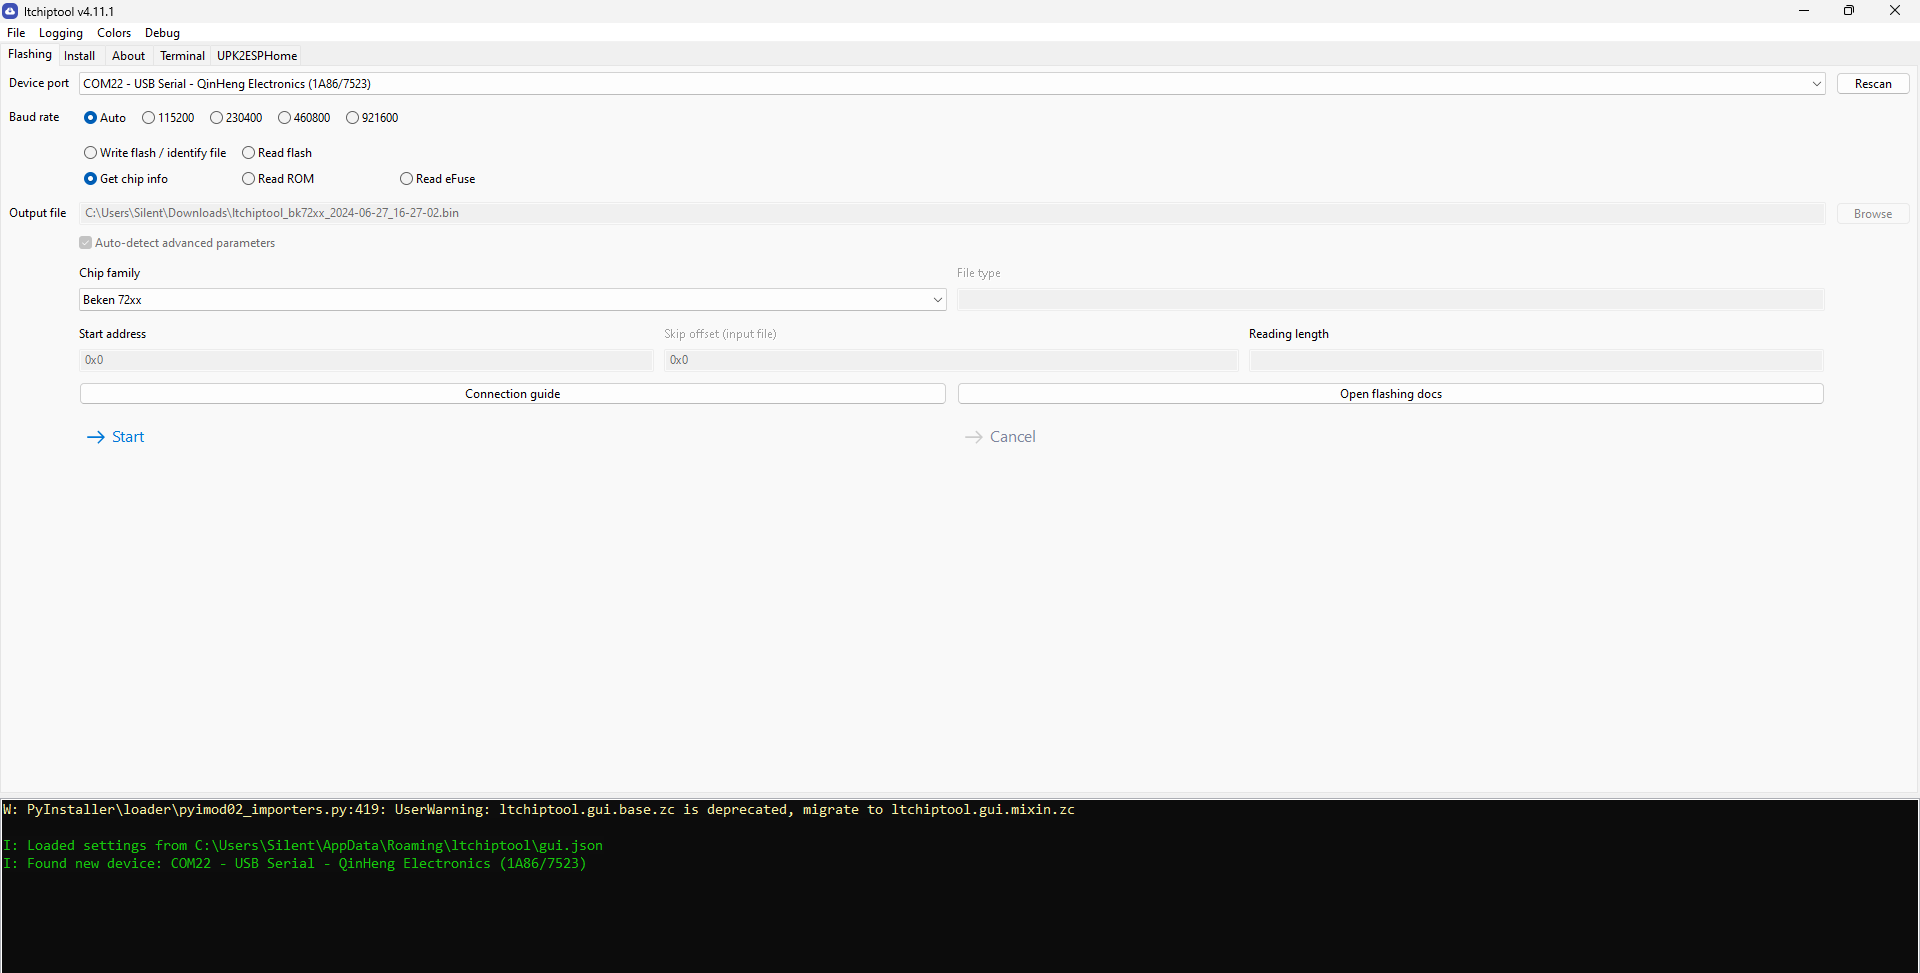Switch to the Terminal tab
Image resolution: width=1920 pixels, height=973 pixels.
pyautogui.click(x=182, y=56)
